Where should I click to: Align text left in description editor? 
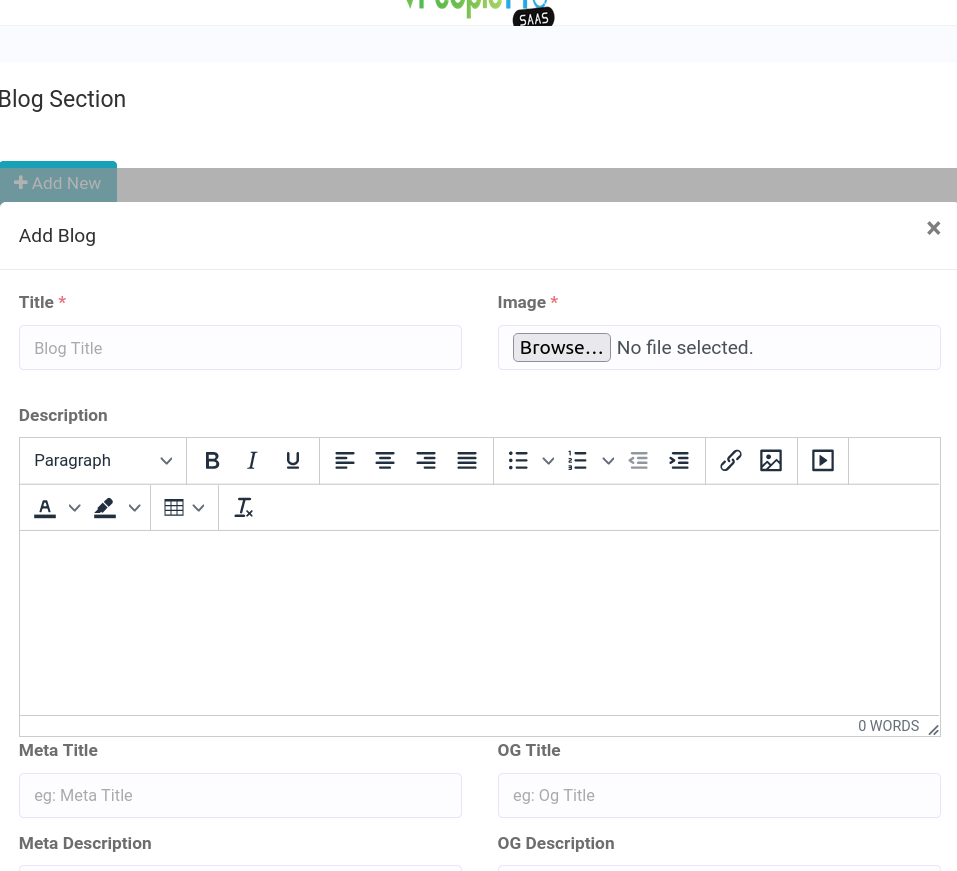[345, 461]
